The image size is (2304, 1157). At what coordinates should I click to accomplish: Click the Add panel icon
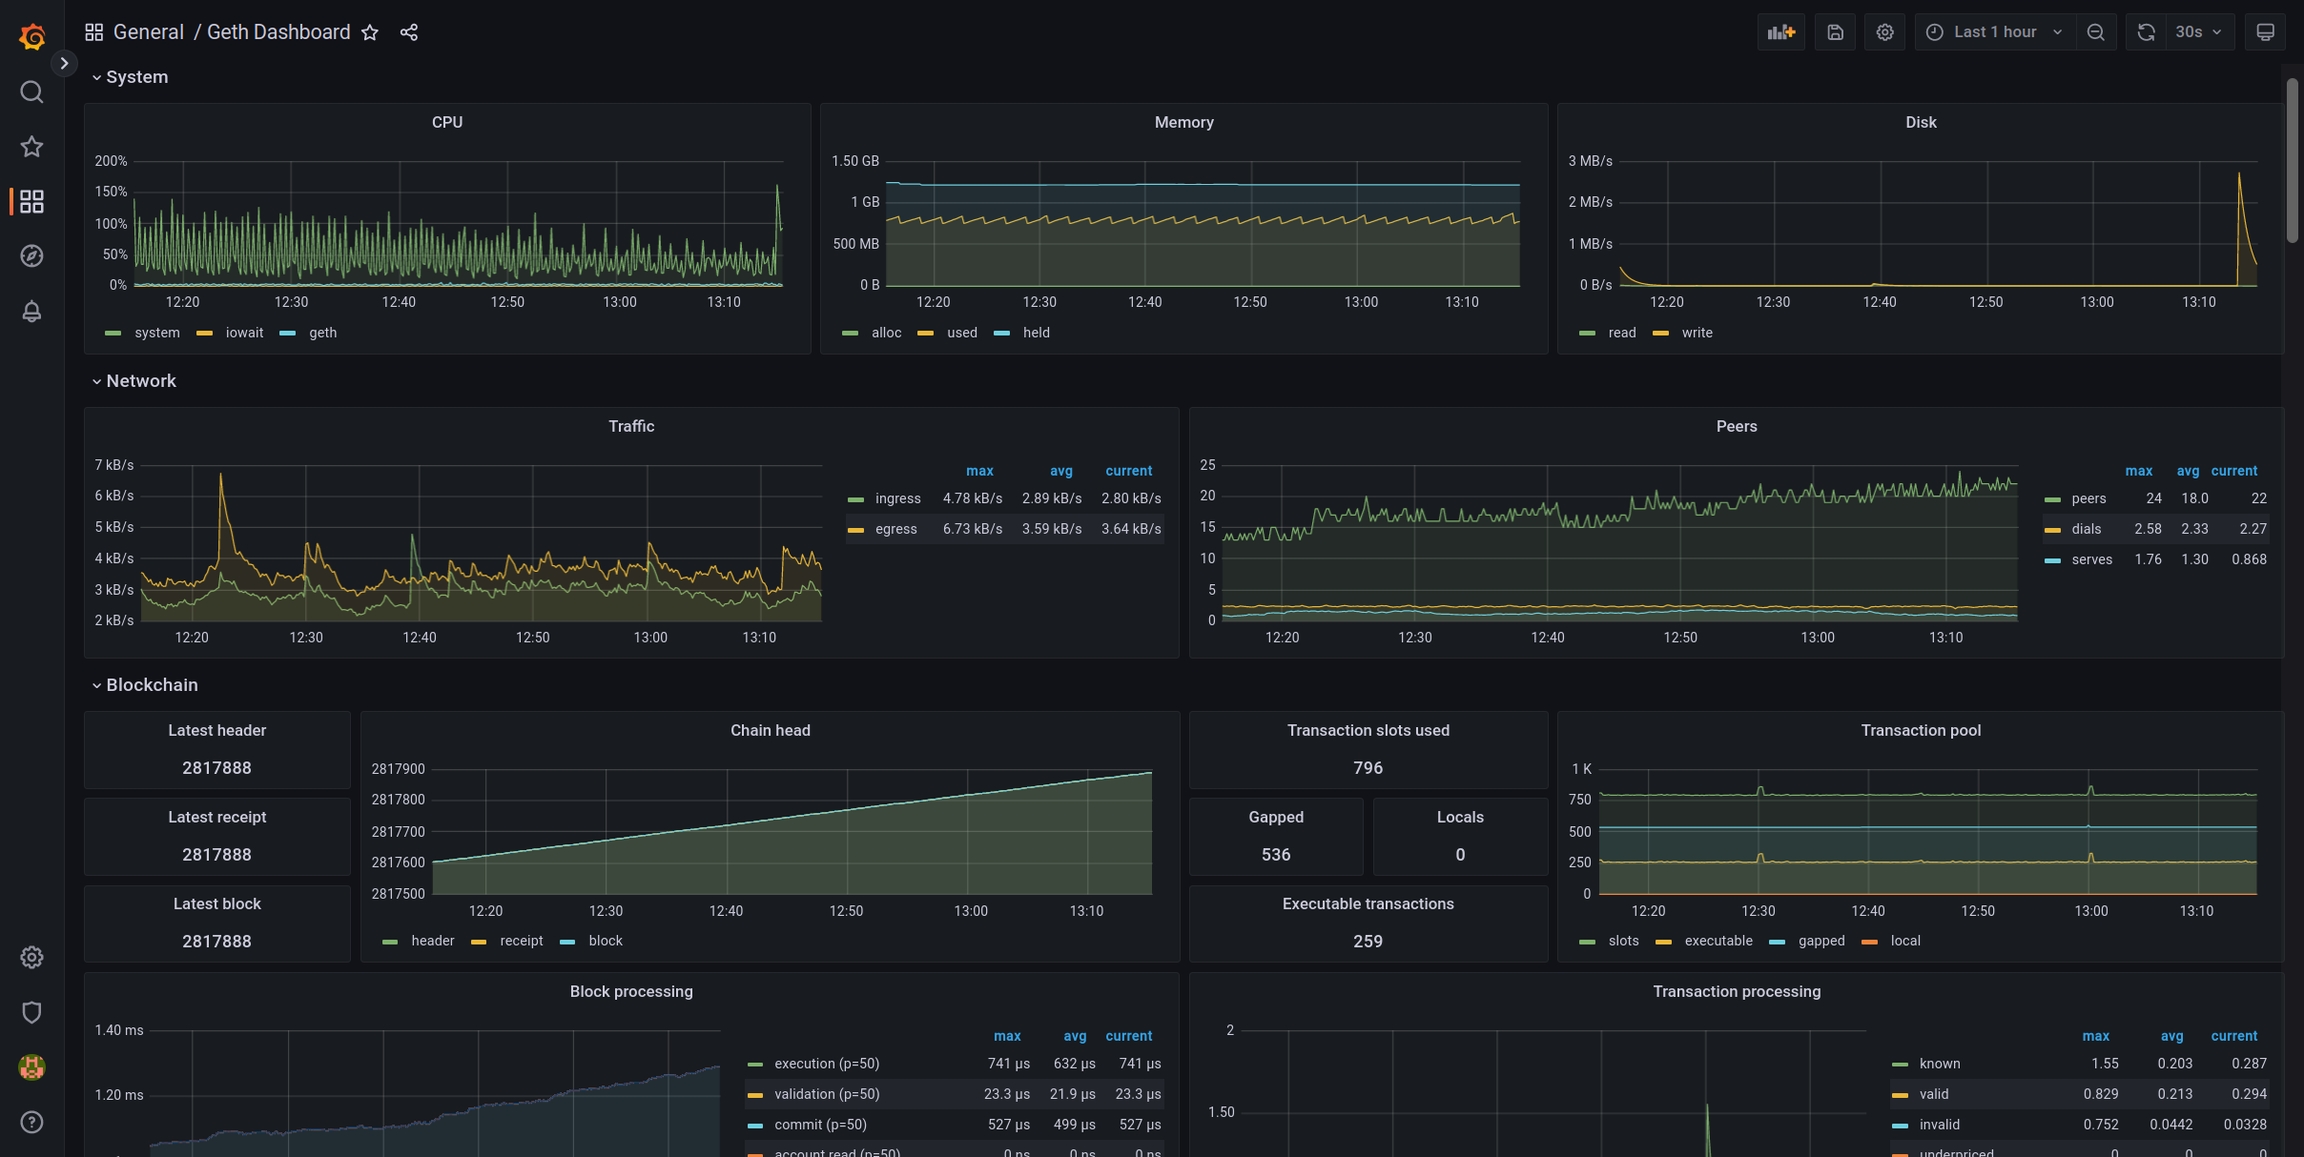(x=1780, y=32)
